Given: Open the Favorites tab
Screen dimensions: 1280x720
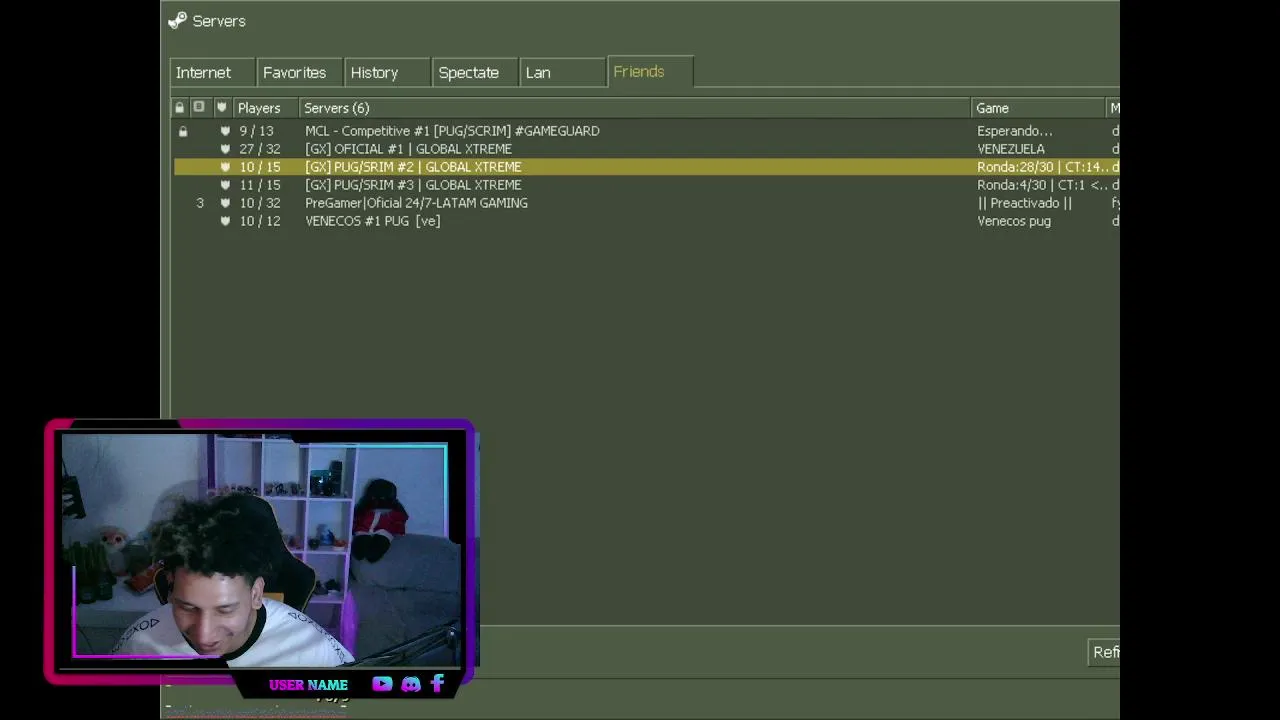Looking at the screenshot, I should (x=298, y=73).
